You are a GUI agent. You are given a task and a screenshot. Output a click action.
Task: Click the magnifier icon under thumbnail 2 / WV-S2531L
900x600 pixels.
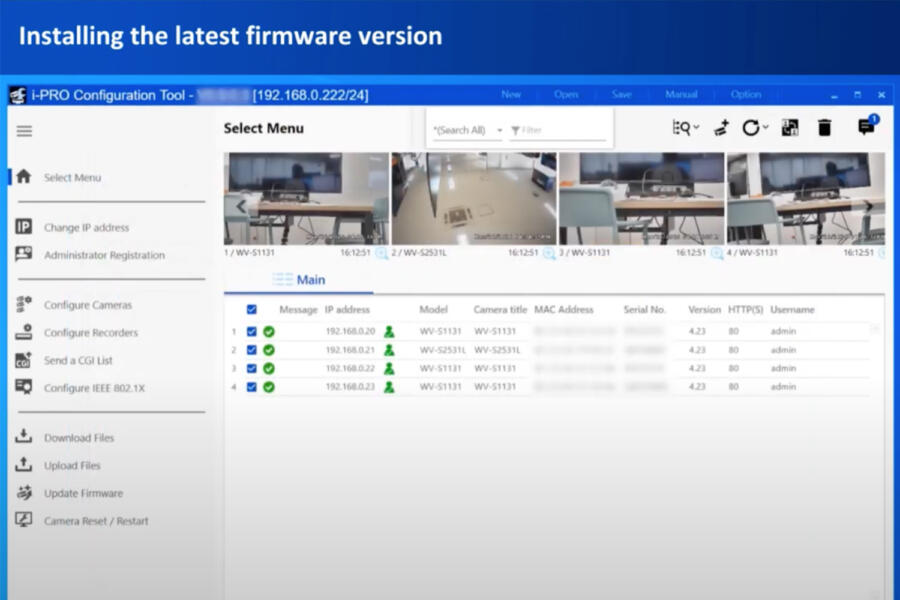click(549, 253)
